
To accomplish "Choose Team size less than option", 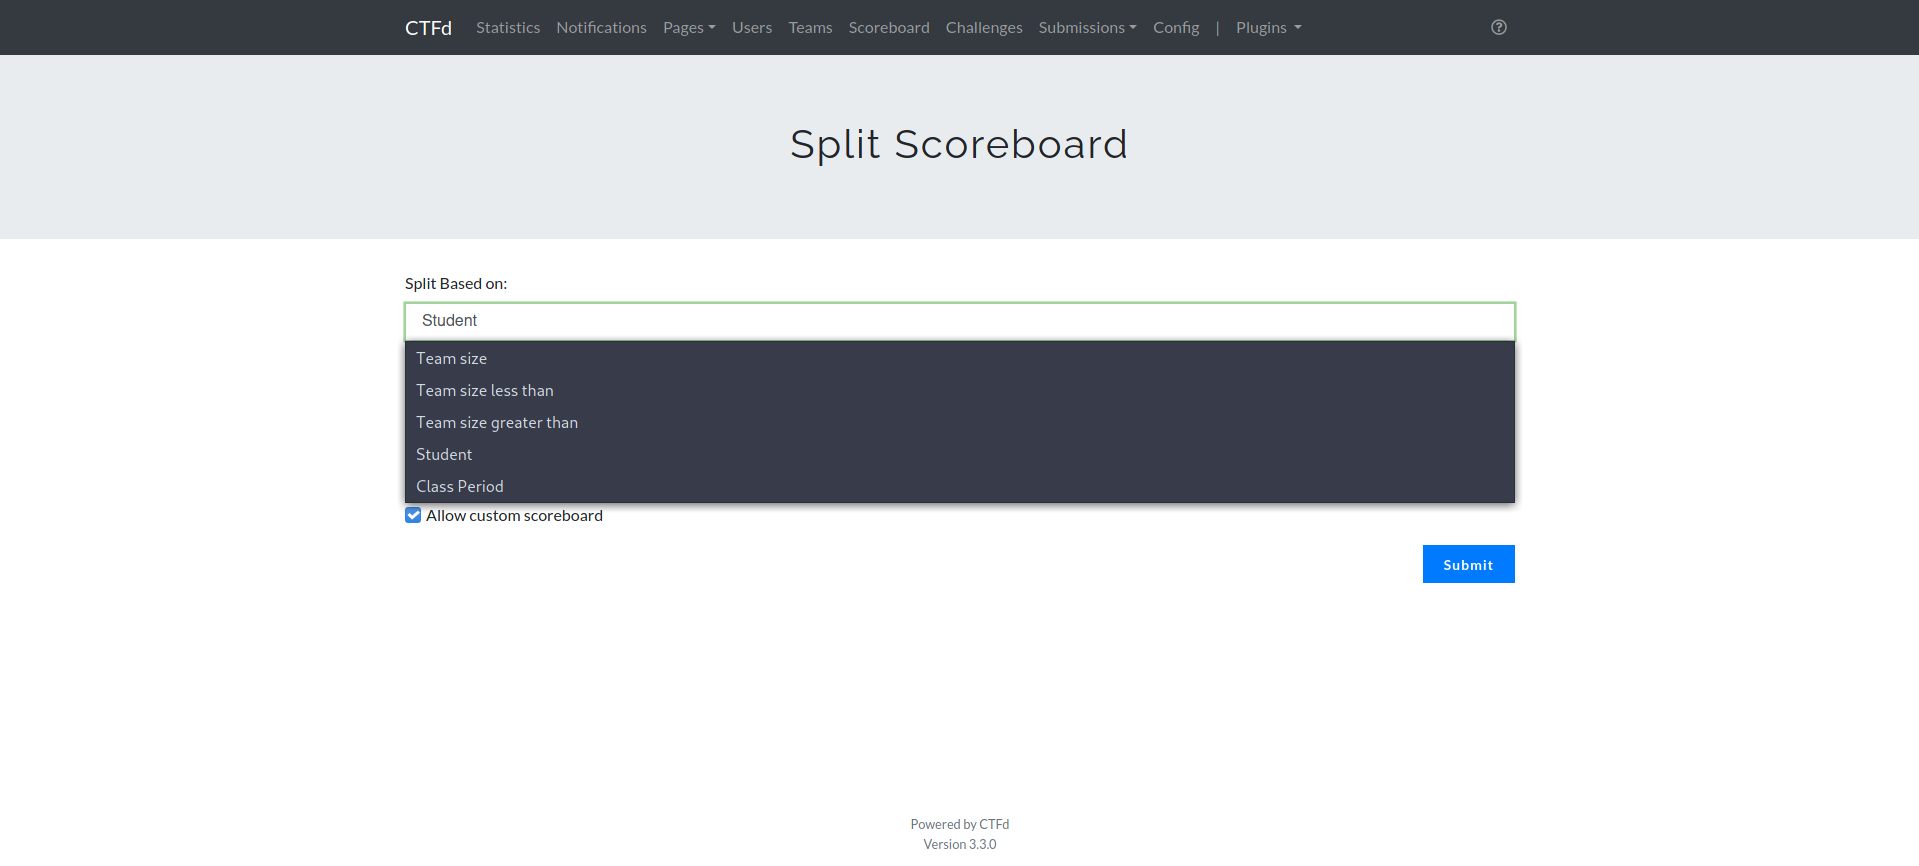I will pos(960,390).
